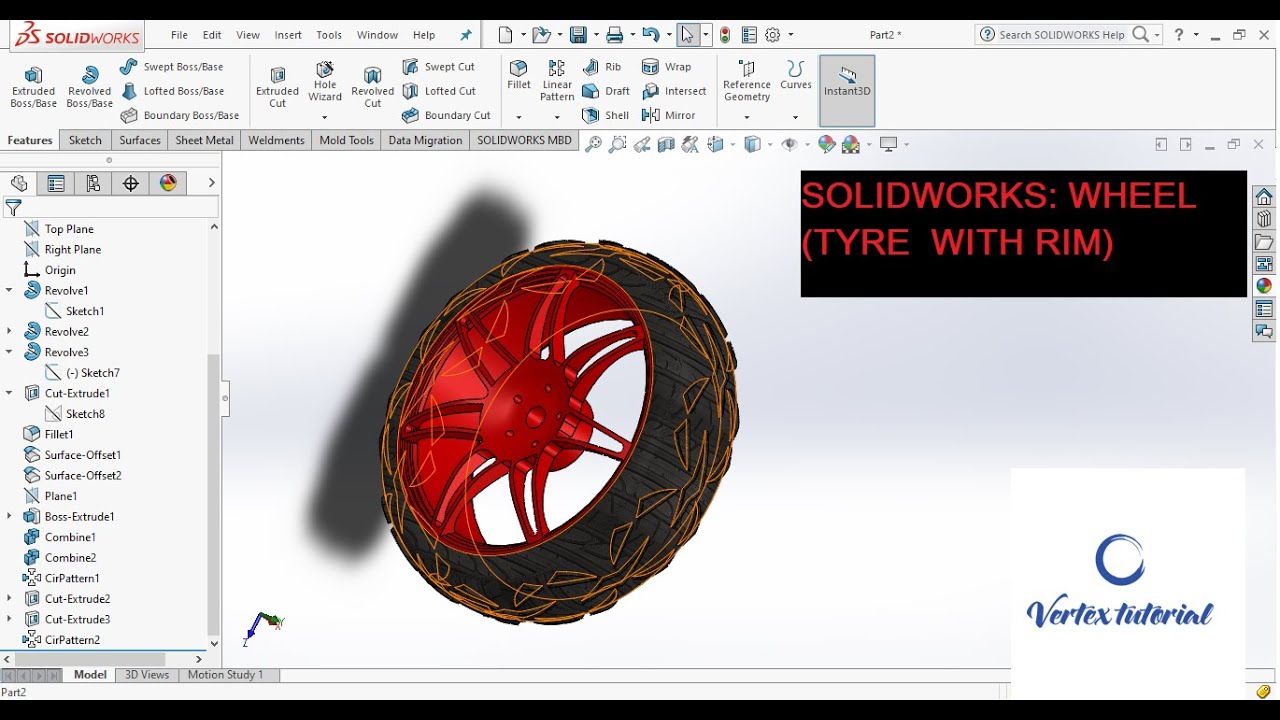Open Fillet dropdown arrow

tap(519, 117)
